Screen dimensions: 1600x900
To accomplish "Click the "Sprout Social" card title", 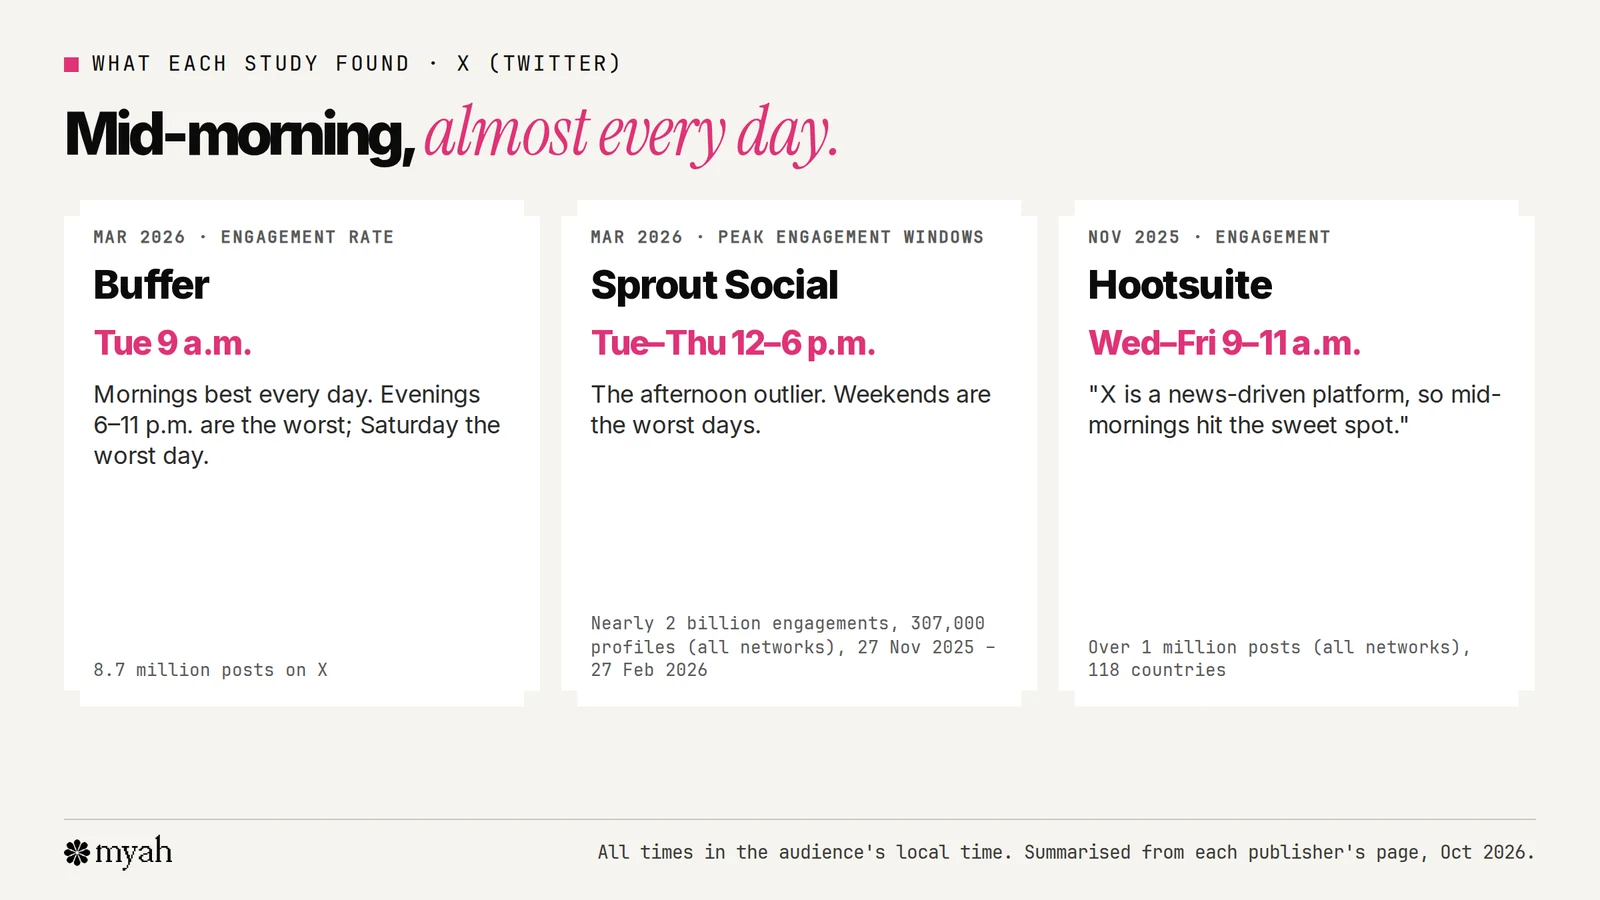I will coord(714,285).
